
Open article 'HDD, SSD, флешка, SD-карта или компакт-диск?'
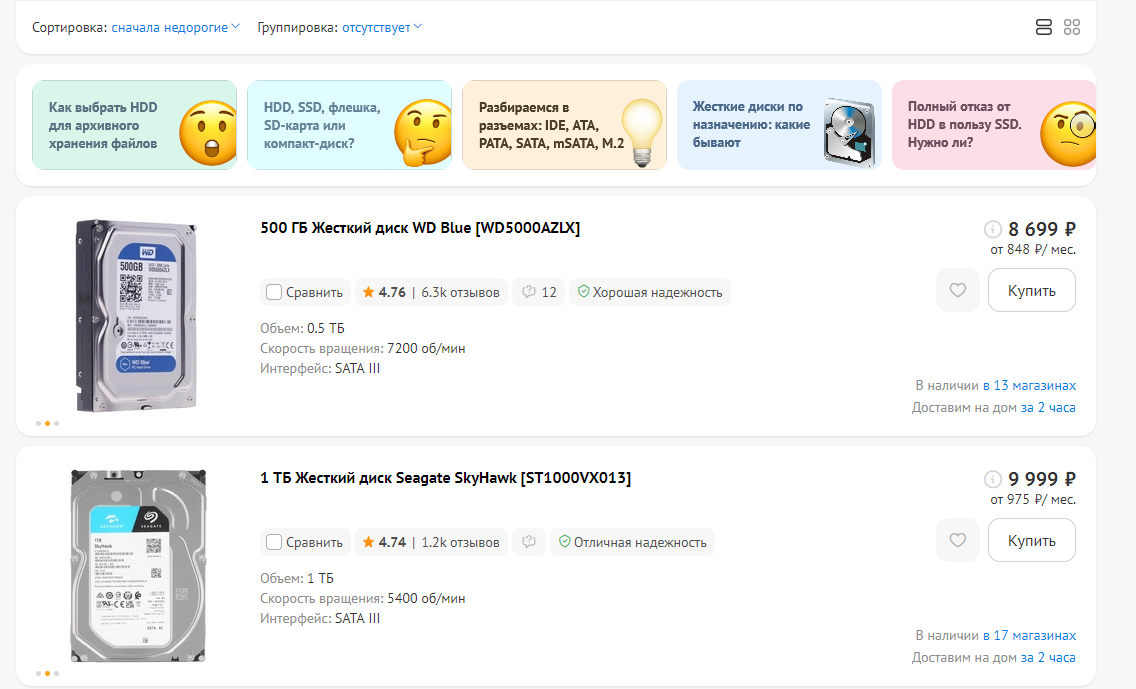[x=349, y=125]
